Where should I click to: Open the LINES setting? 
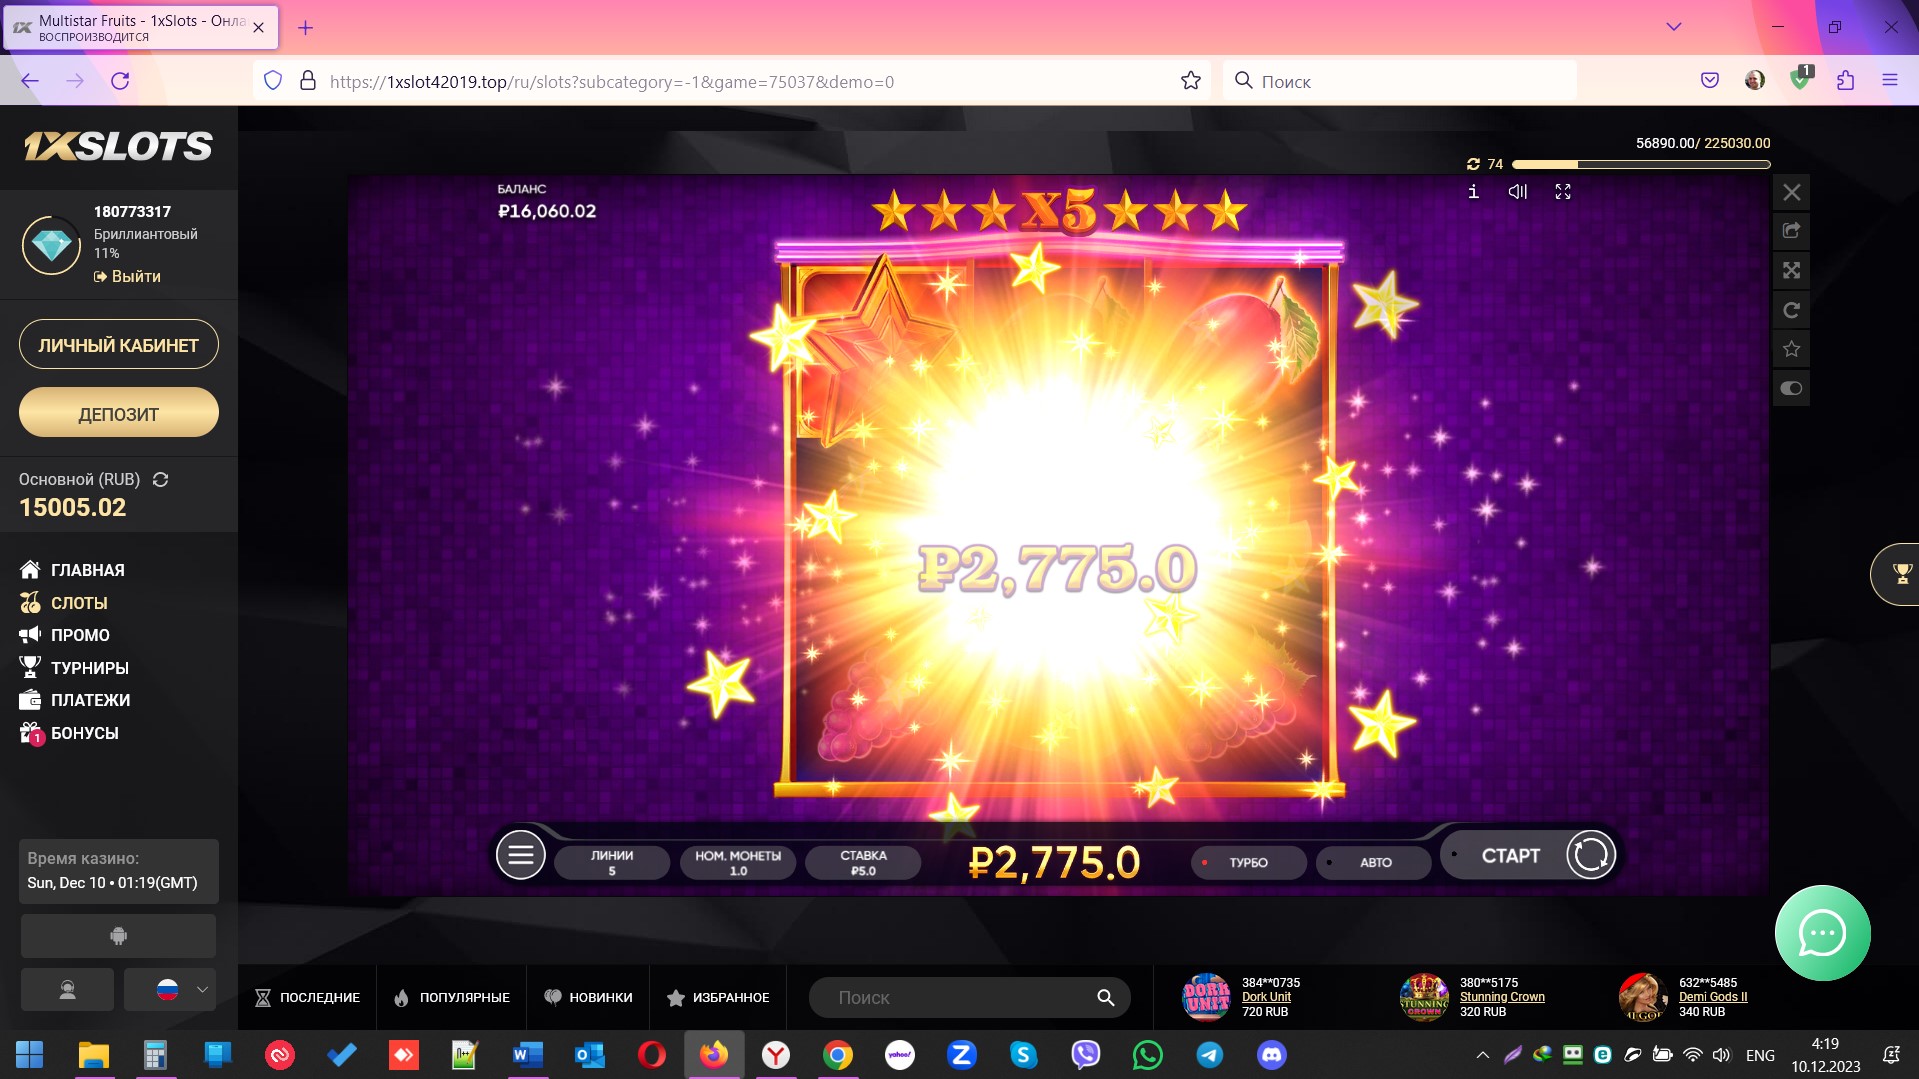pyautogui.click(x=612, y=862)
